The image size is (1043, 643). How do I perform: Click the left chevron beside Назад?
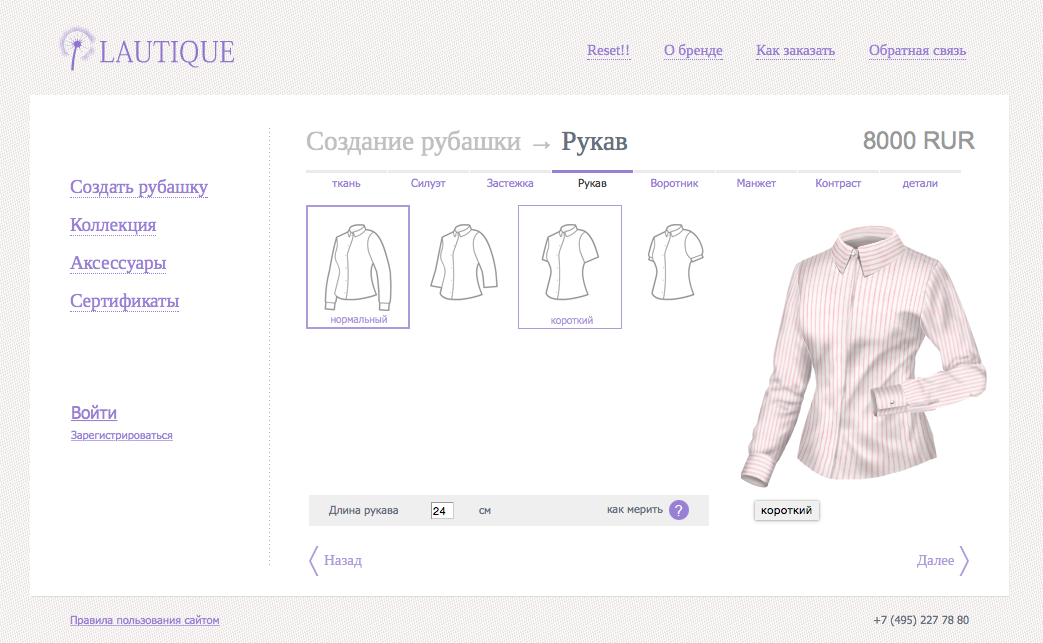tap(314, 561)
